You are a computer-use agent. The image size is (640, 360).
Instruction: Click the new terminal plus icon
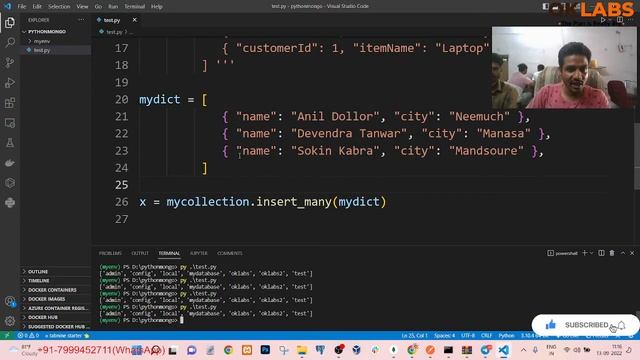point(584,253)
